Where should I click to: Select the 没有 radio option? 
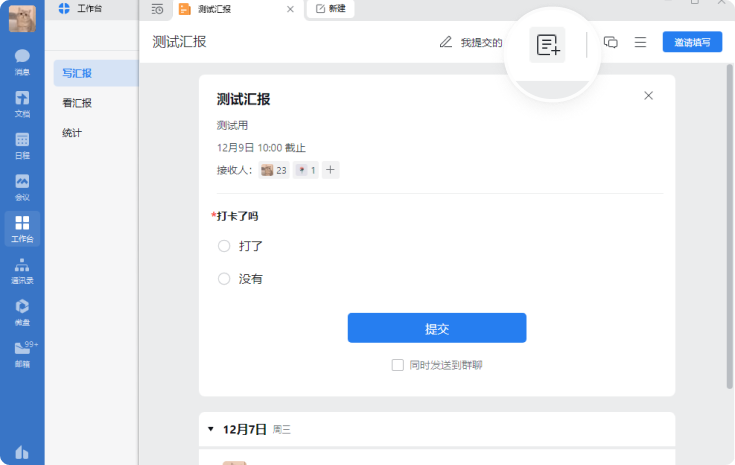(x=224, y=279)
